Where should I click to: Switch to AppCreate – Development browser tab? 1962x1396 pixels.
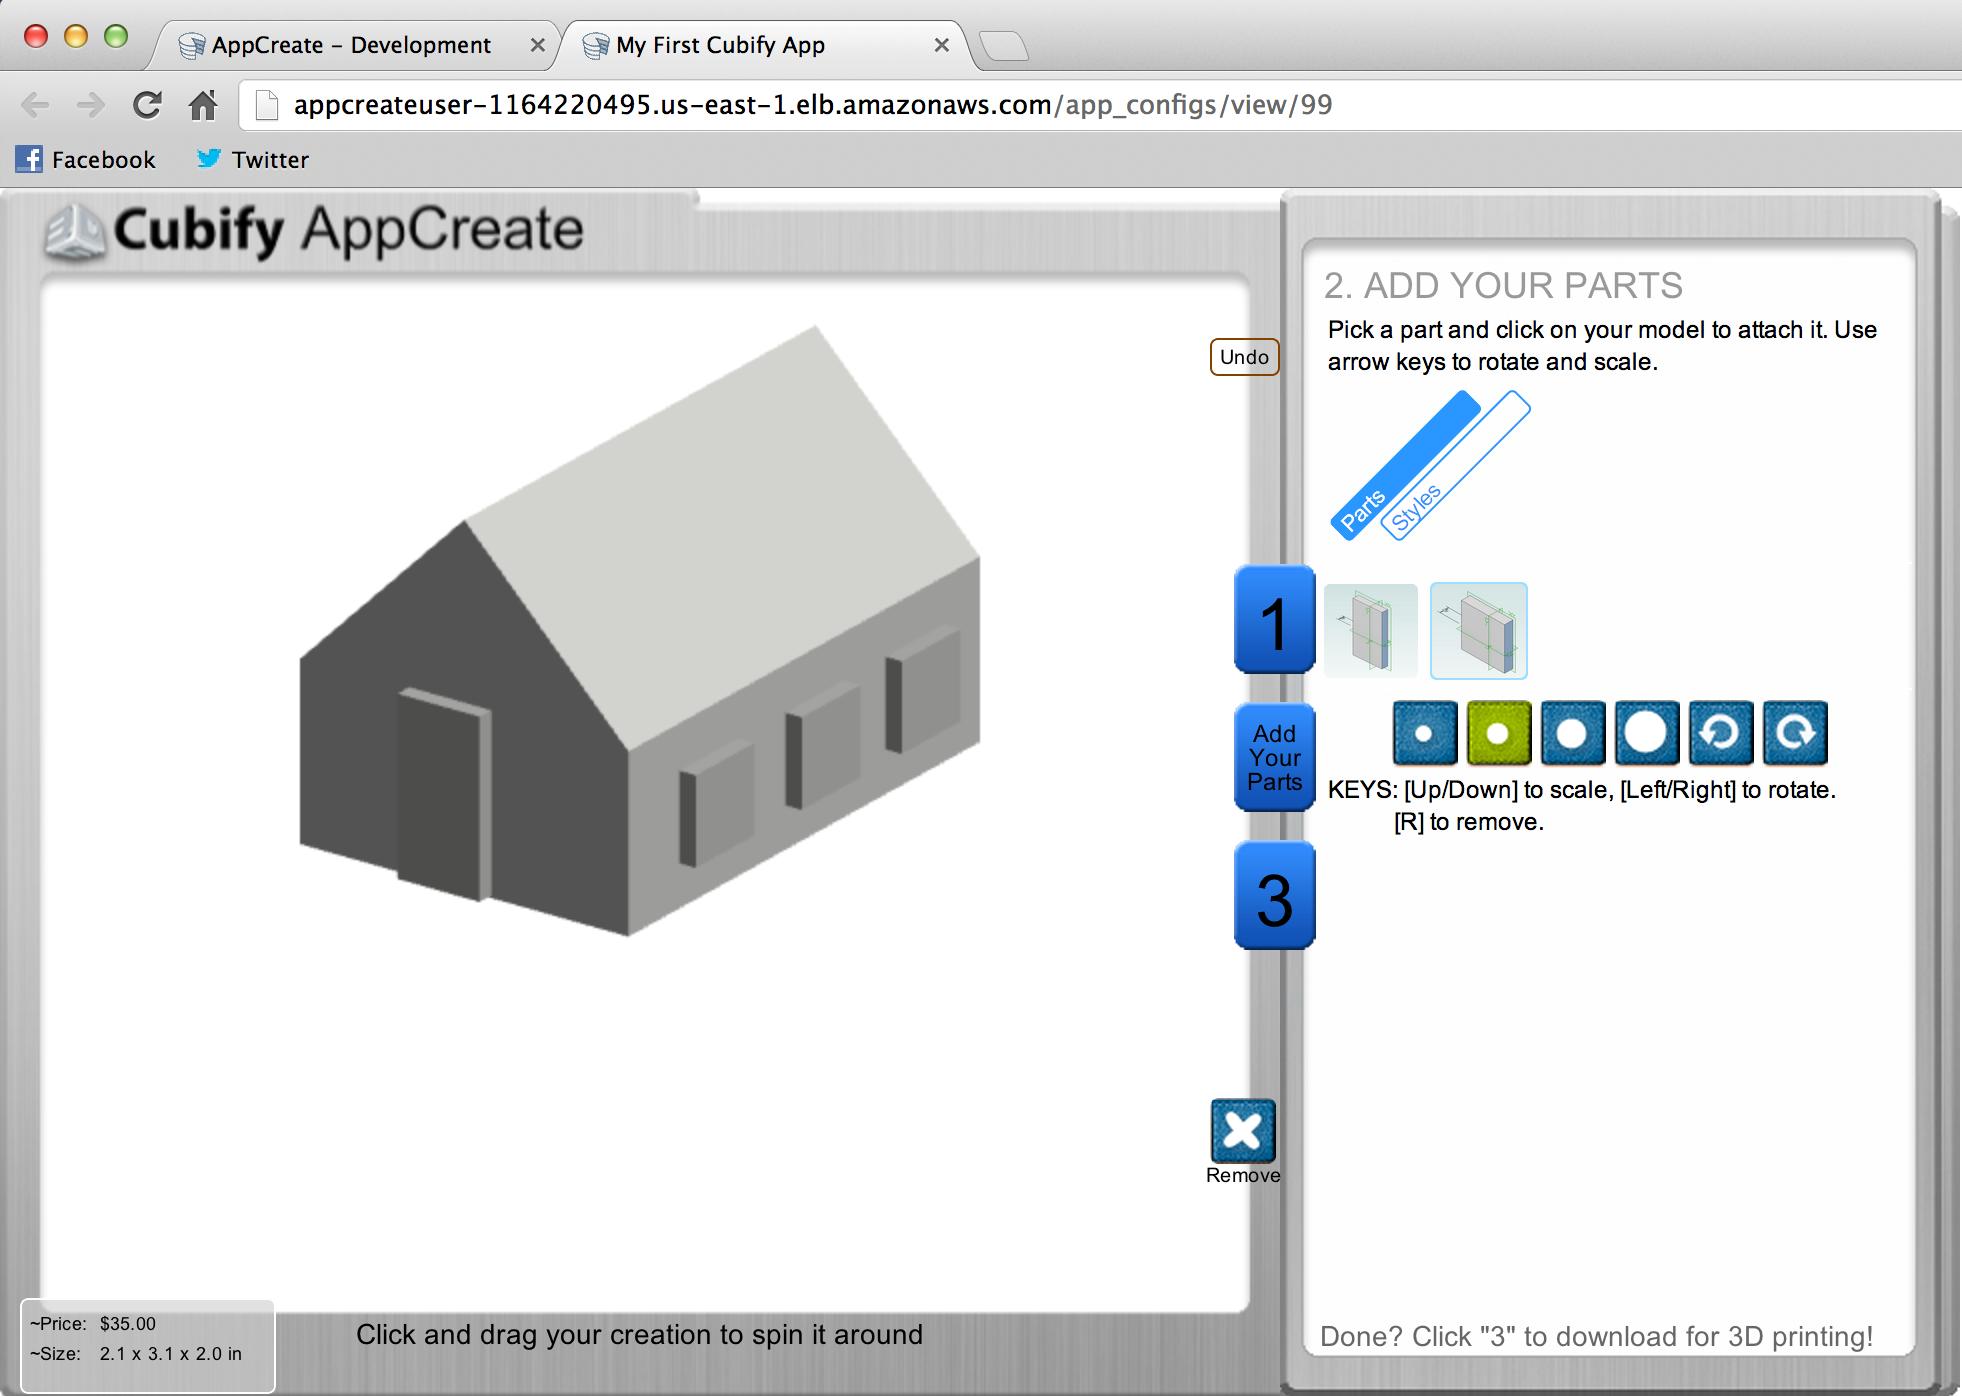351,45
